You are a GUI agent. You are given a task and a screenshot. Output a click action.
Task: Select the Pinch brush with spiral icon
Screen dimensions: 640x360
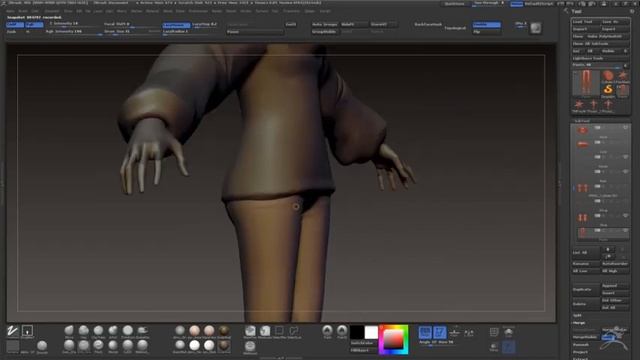point(98,346)
